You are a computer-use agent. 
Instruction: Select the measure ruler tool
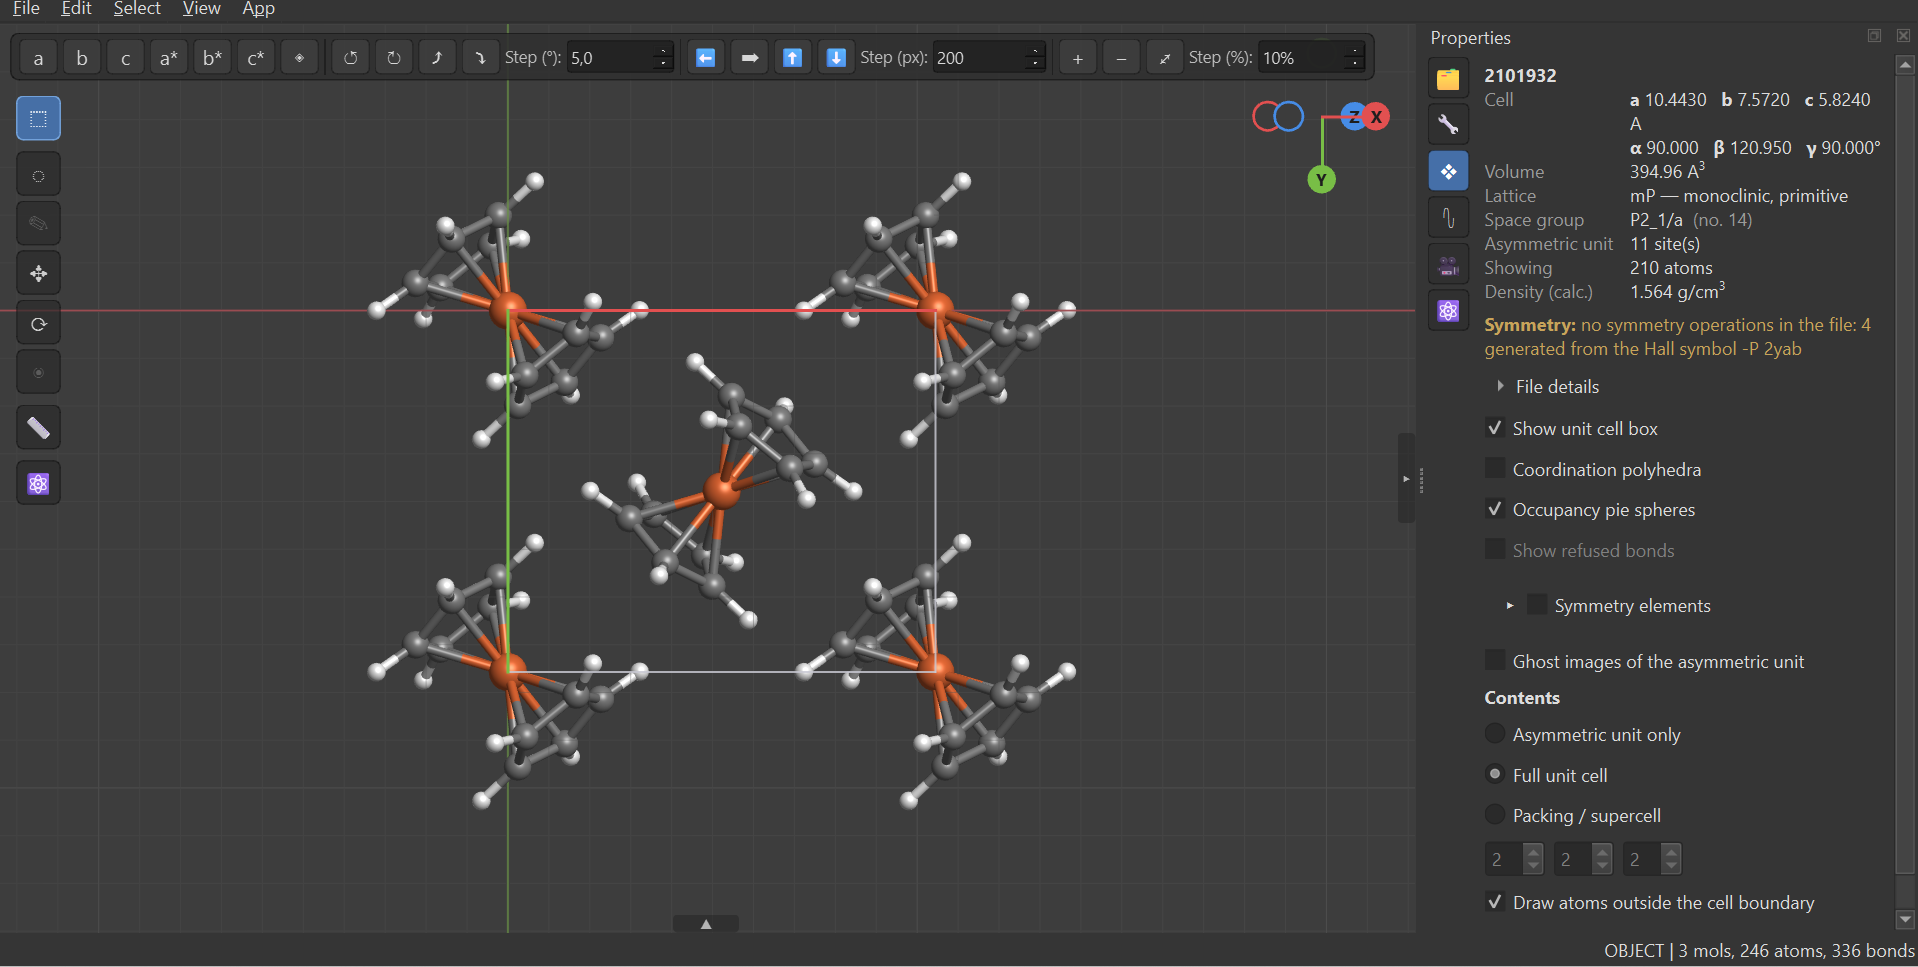[39, 428]
